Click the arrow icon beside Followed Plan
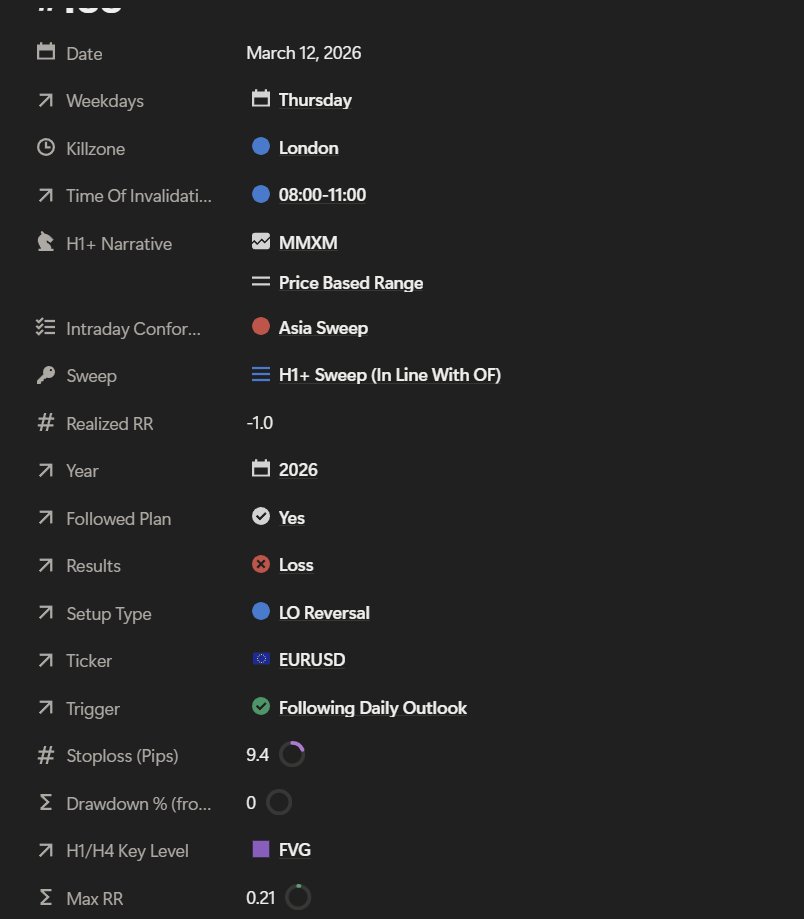804x919 pixels. tap(46, 518)
